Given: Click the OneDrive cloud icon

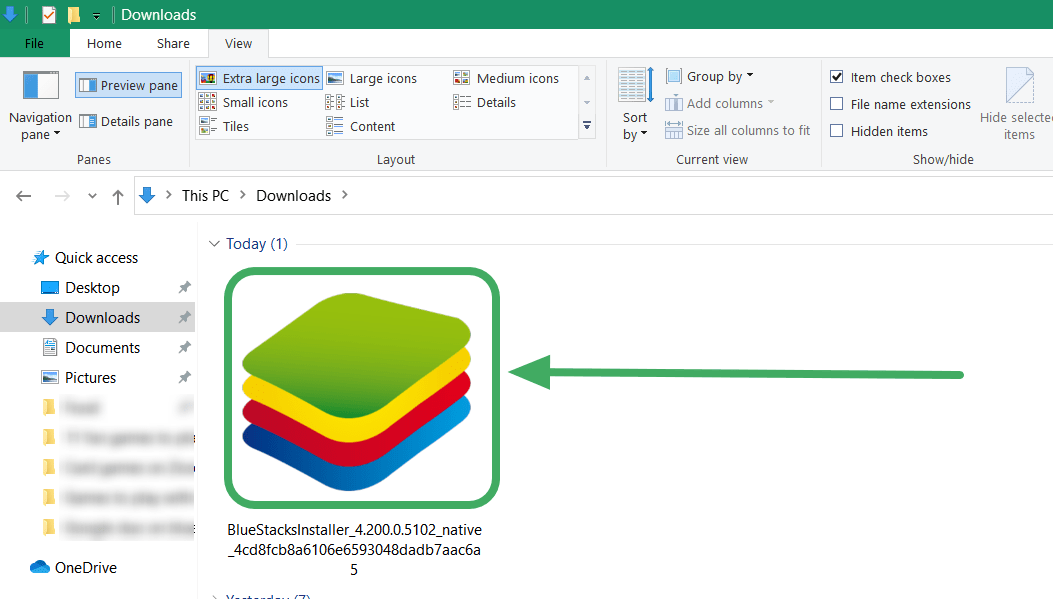Looking at the screenshot, I should (40, 567).
